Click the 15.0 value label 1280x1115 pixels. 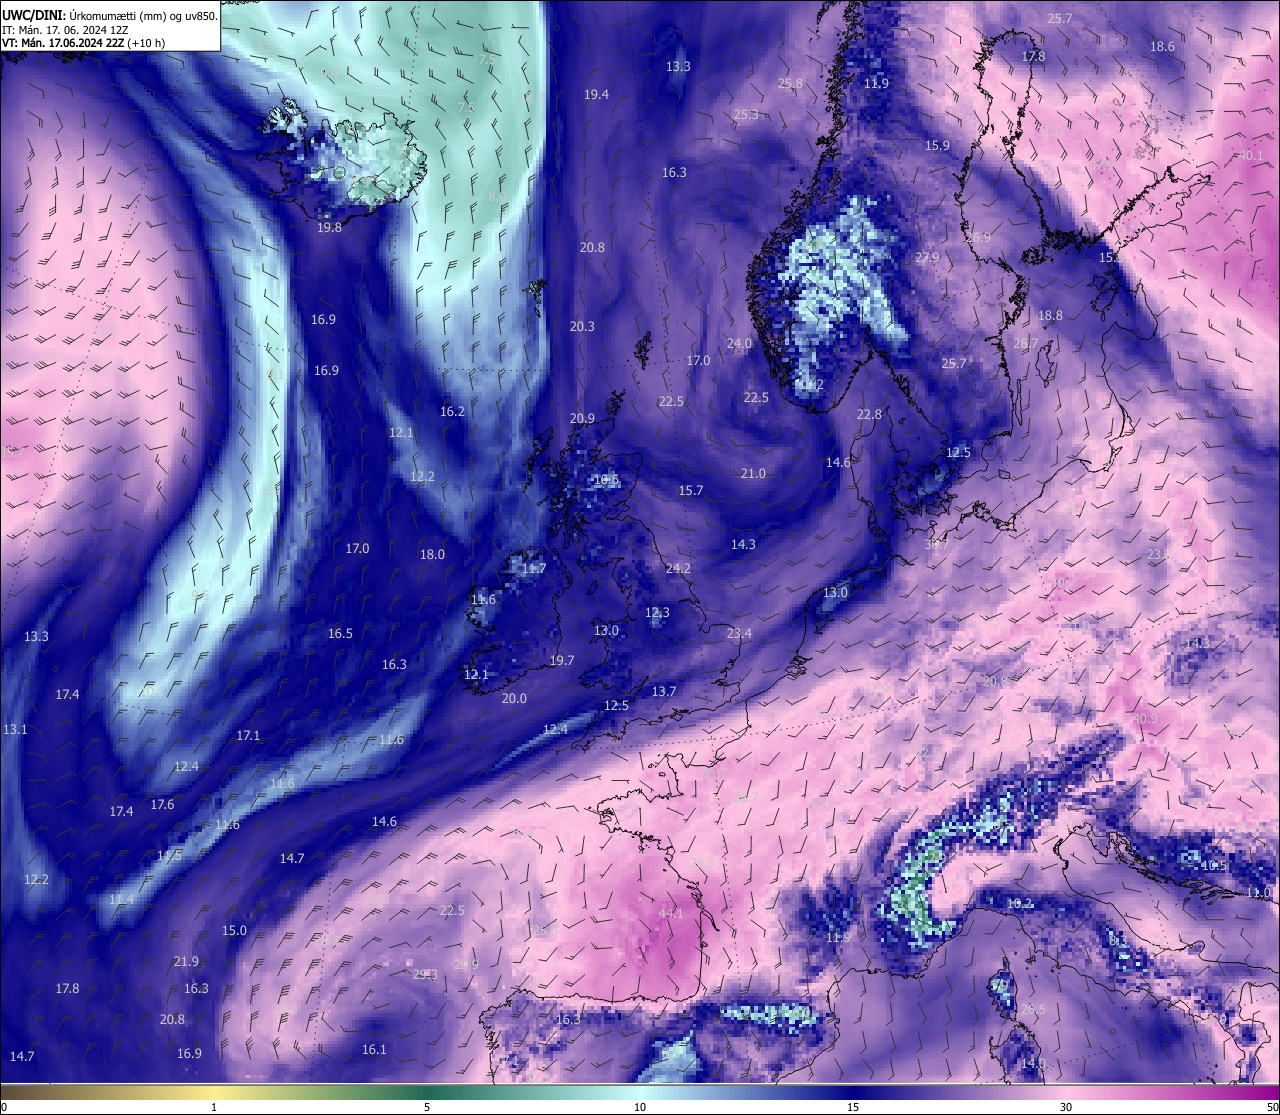234,930
